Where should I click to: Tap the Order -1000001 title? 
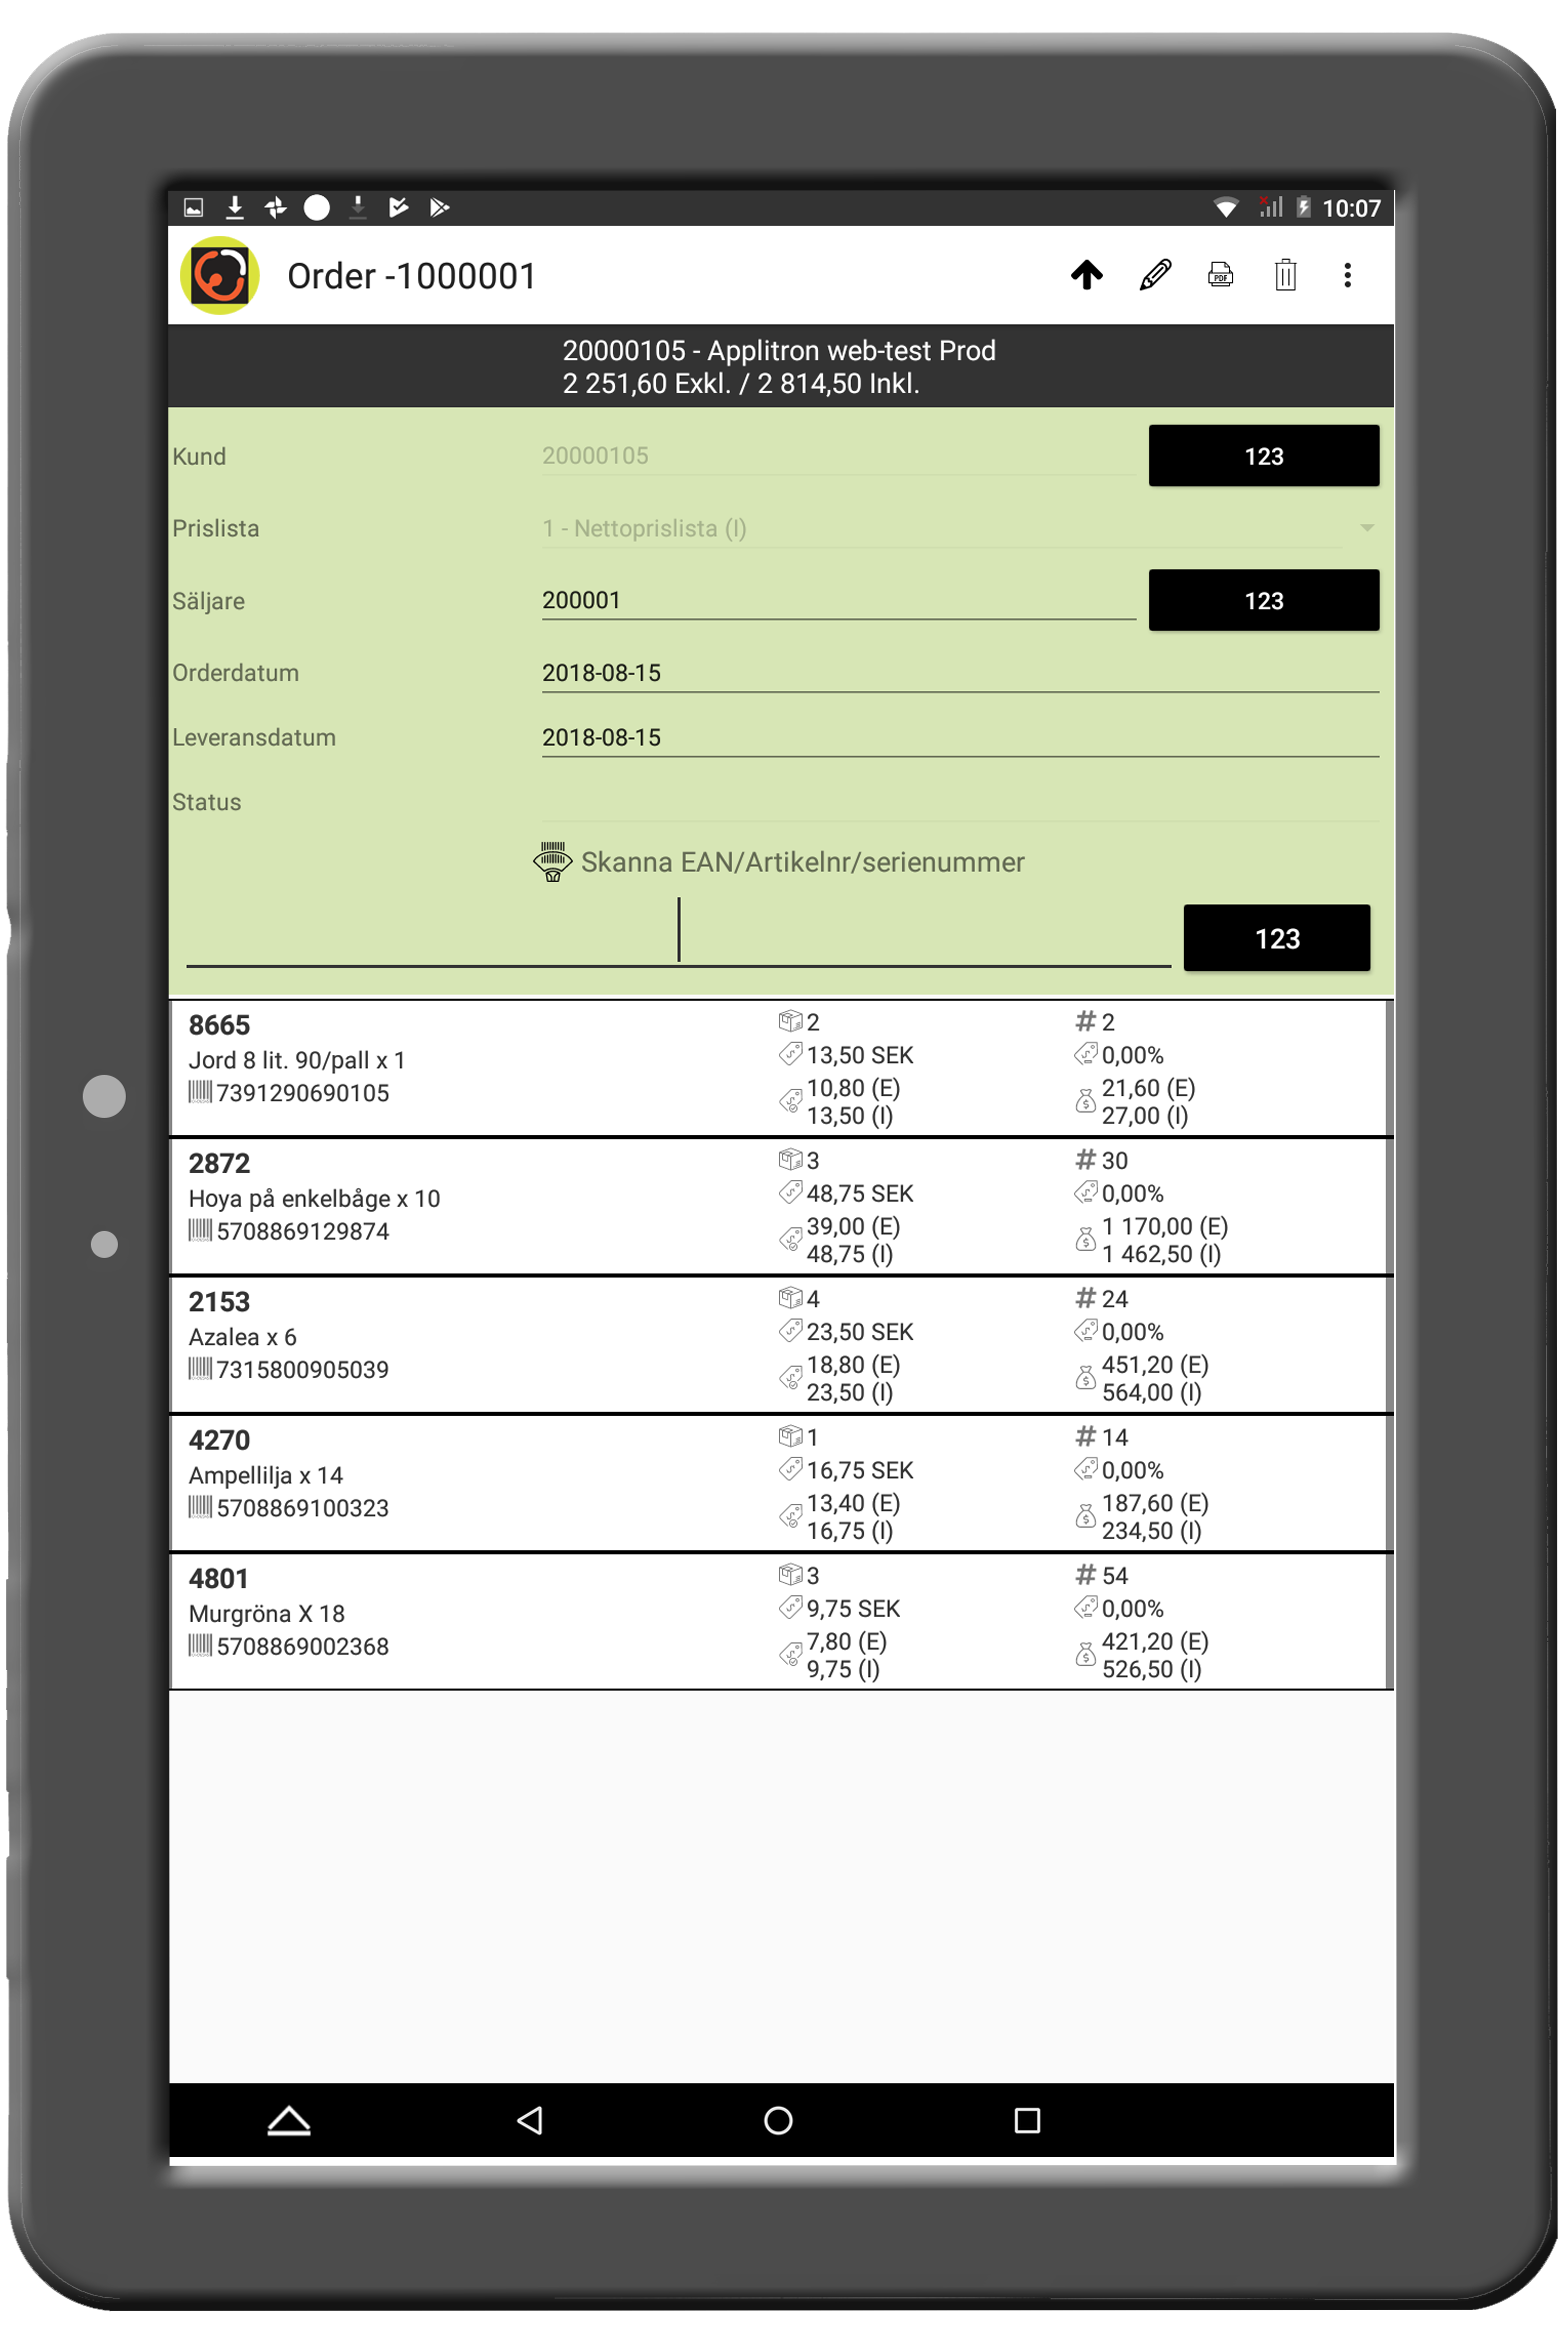tap(411, 275)
